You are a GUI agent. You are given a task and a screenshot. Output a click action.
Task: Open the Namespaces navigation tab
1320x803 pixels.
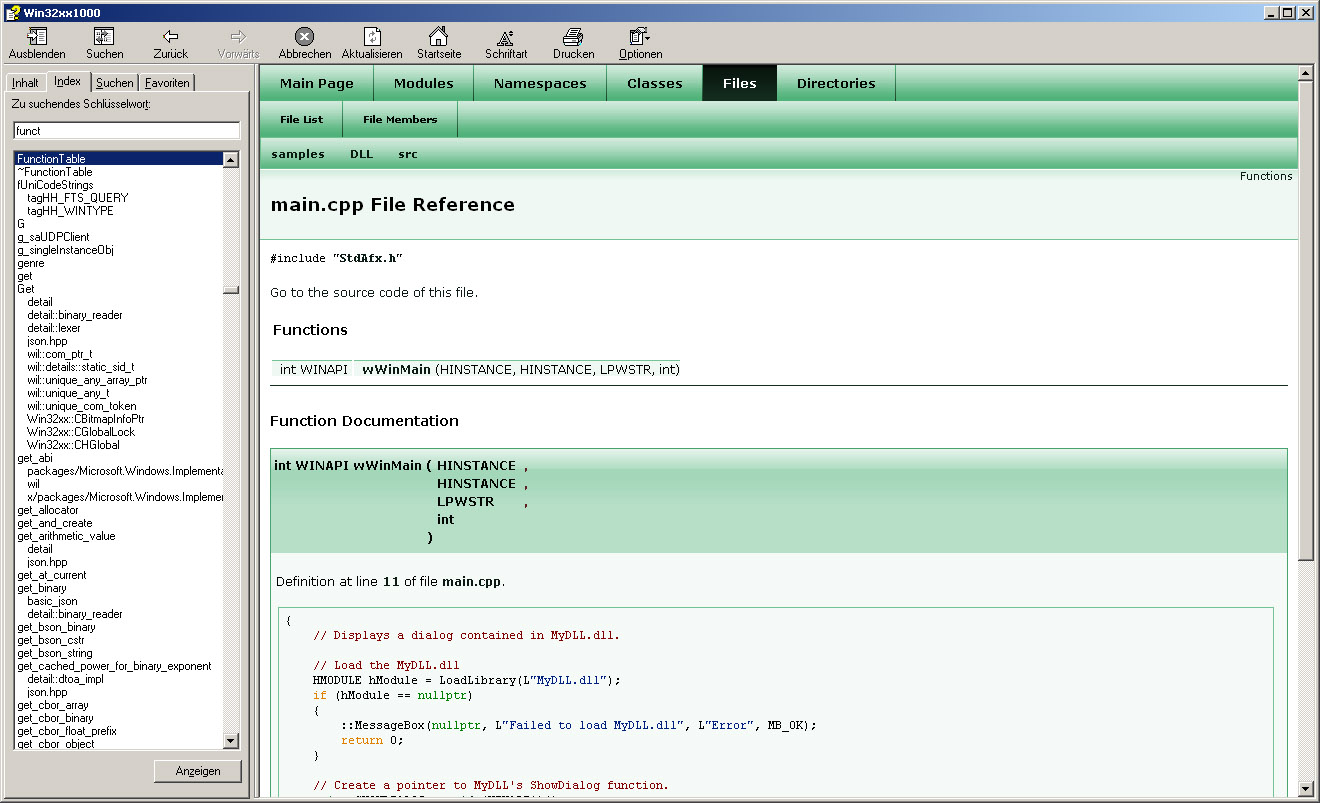[x=539, y=84]
